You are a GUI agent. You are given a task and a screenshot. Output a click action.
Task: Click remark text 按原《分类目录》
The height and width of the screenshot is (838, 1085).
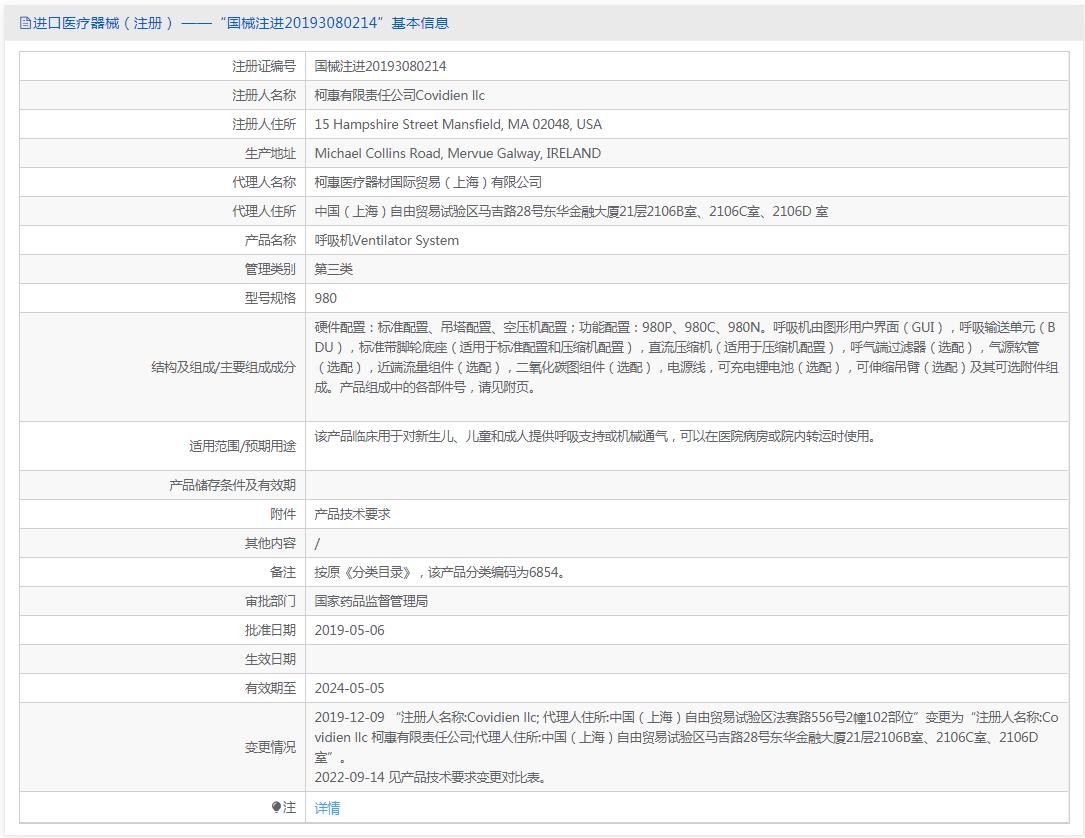tap(439, 573)
